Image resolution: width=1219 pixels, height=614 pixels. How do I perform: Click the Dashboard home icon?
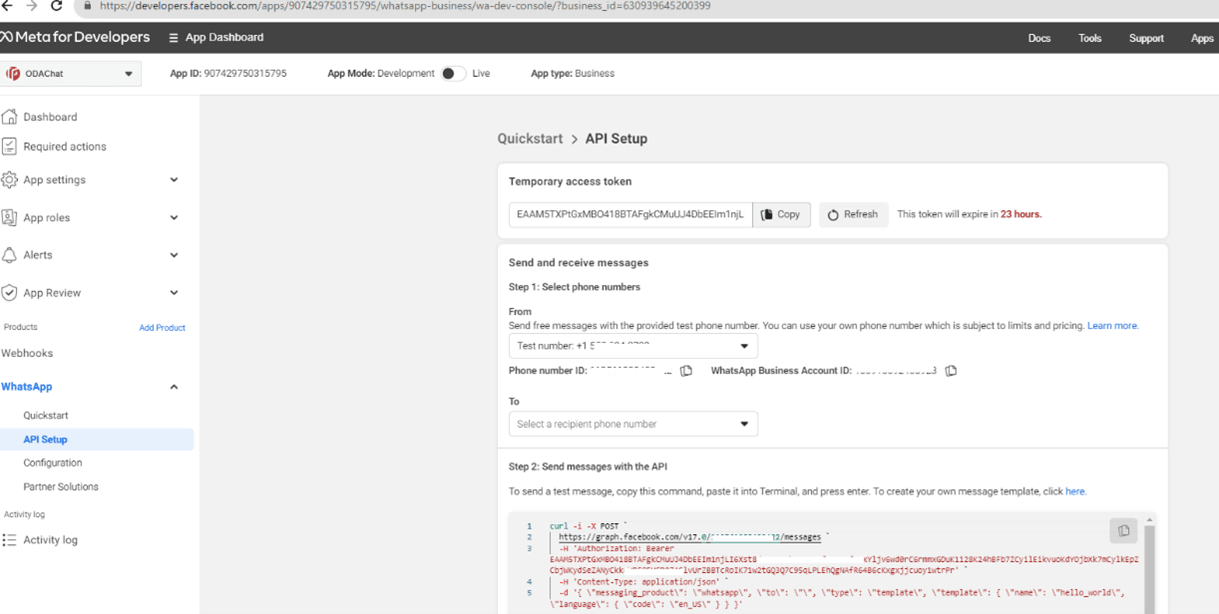[x=9, y=117]
